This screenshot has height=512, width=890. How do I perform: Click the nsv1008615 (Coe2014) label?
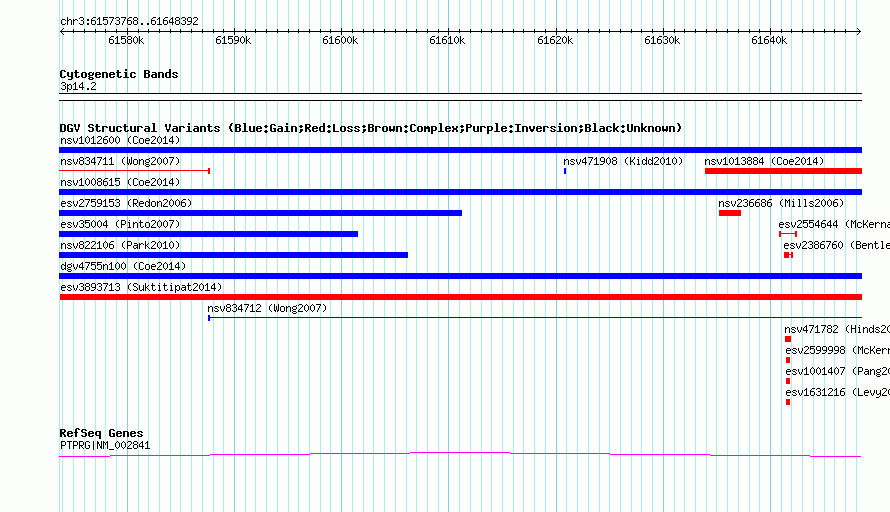(120, 182)
